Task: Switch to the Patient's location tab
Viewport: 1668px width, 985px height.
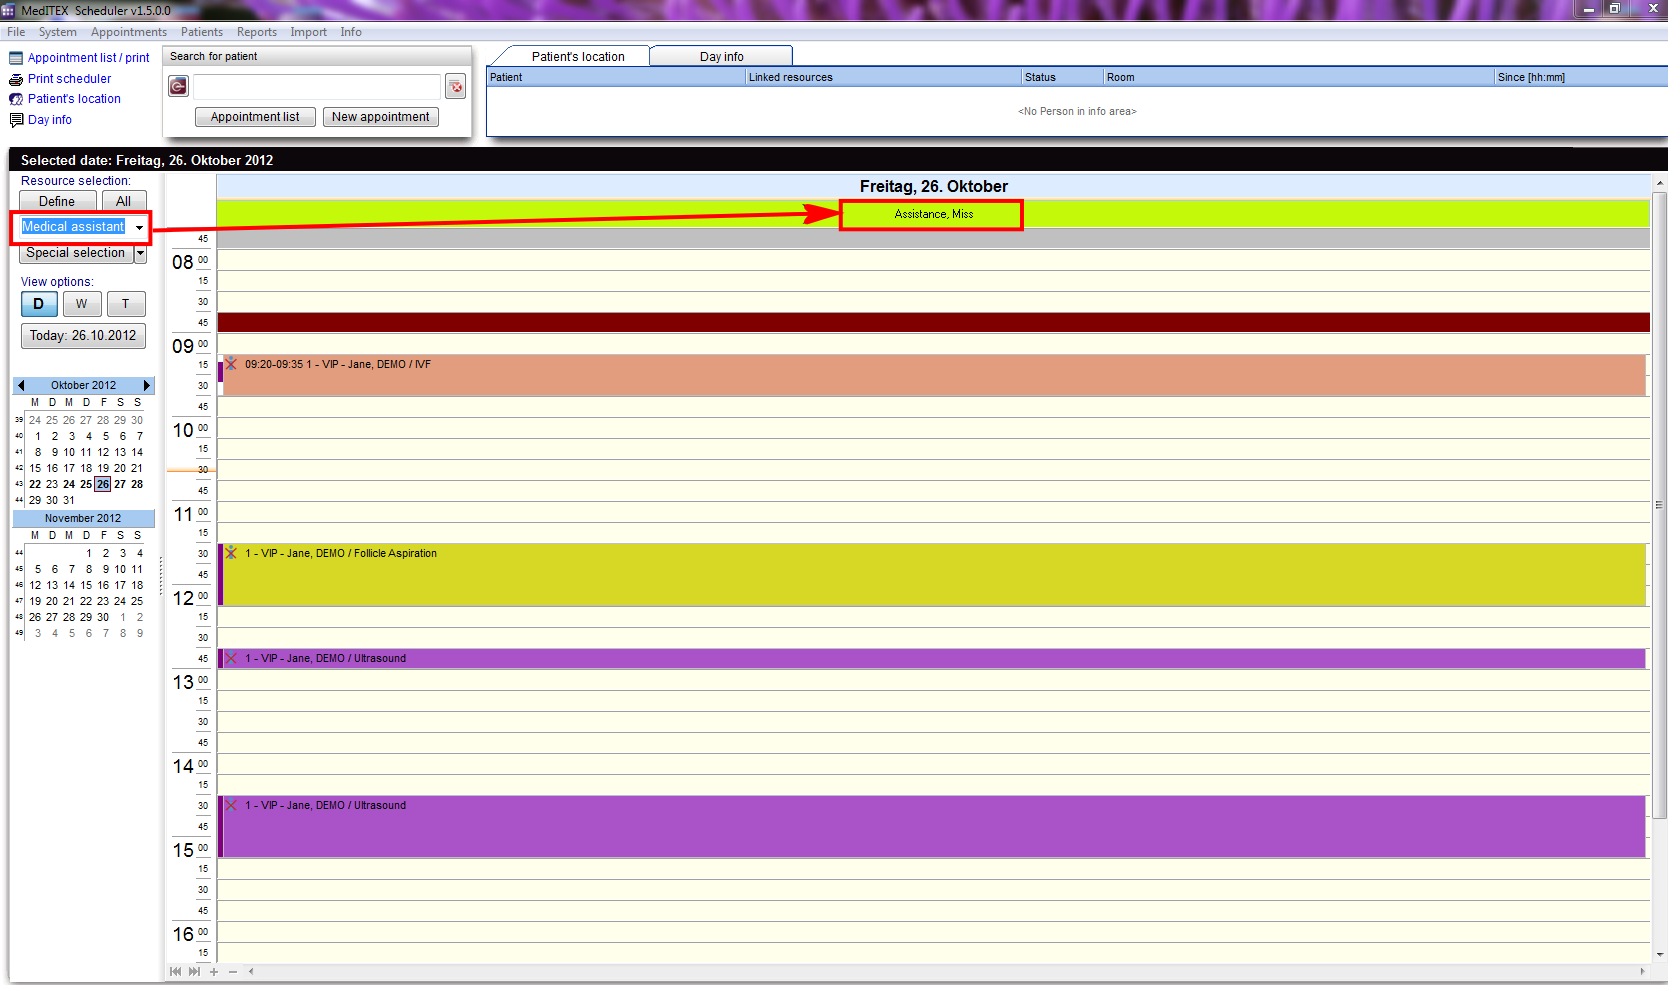Action: [578, 56]
